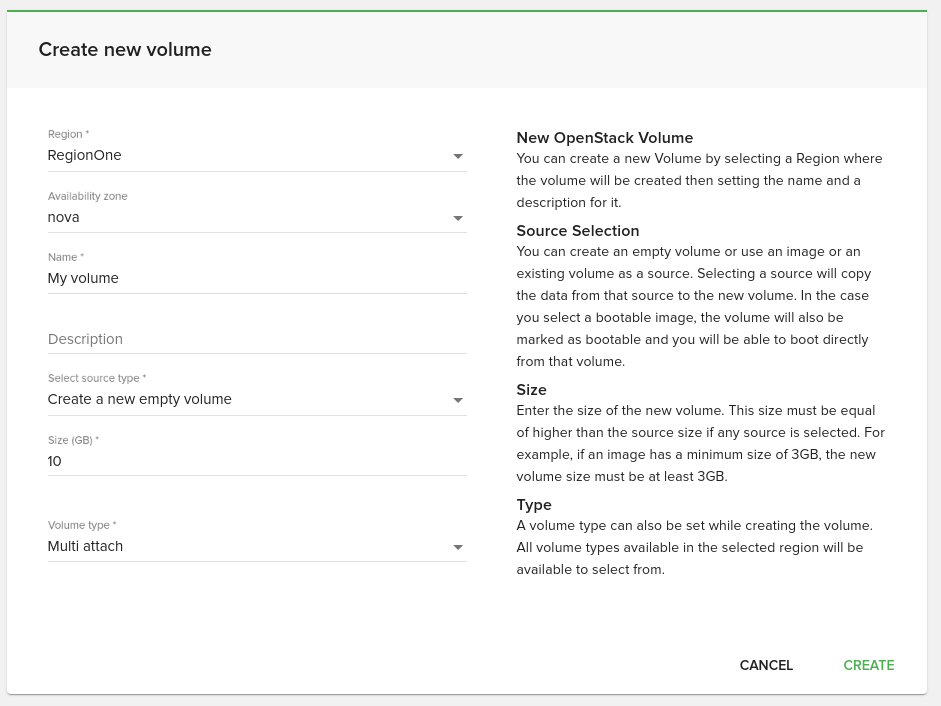Image resolution: width=941 pixels, height=706 pixels.
Task: Focus the Name field containing My volume
Action: click(x=257, y=279)
